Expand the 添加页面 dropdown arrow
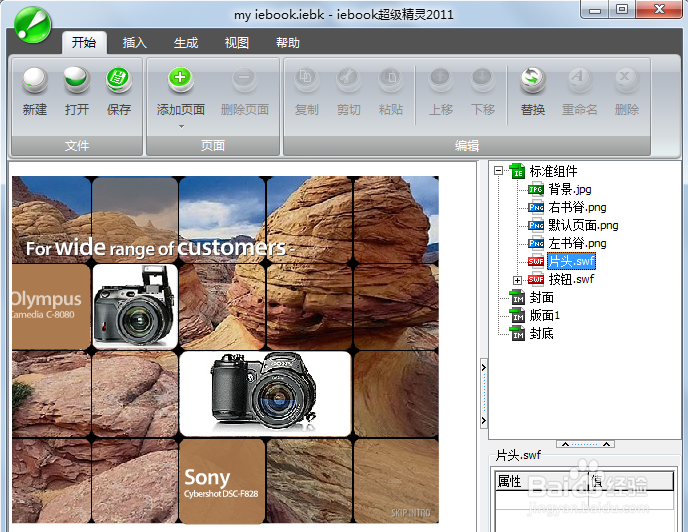Viewport: 688px width, 532px height. point(181,126)
